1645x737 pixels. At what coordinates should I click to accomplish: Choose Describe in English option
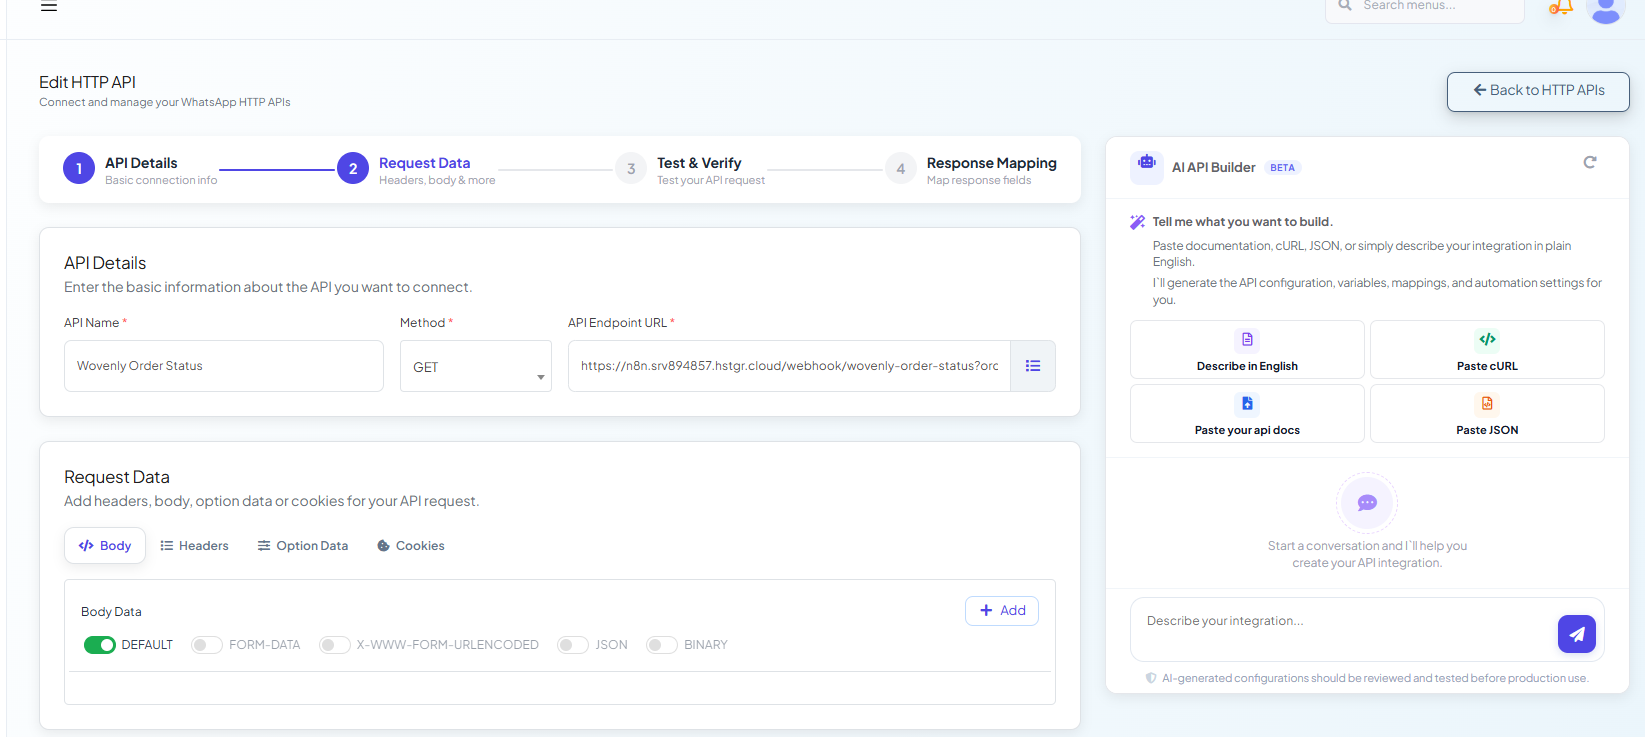pos(1247,350)
